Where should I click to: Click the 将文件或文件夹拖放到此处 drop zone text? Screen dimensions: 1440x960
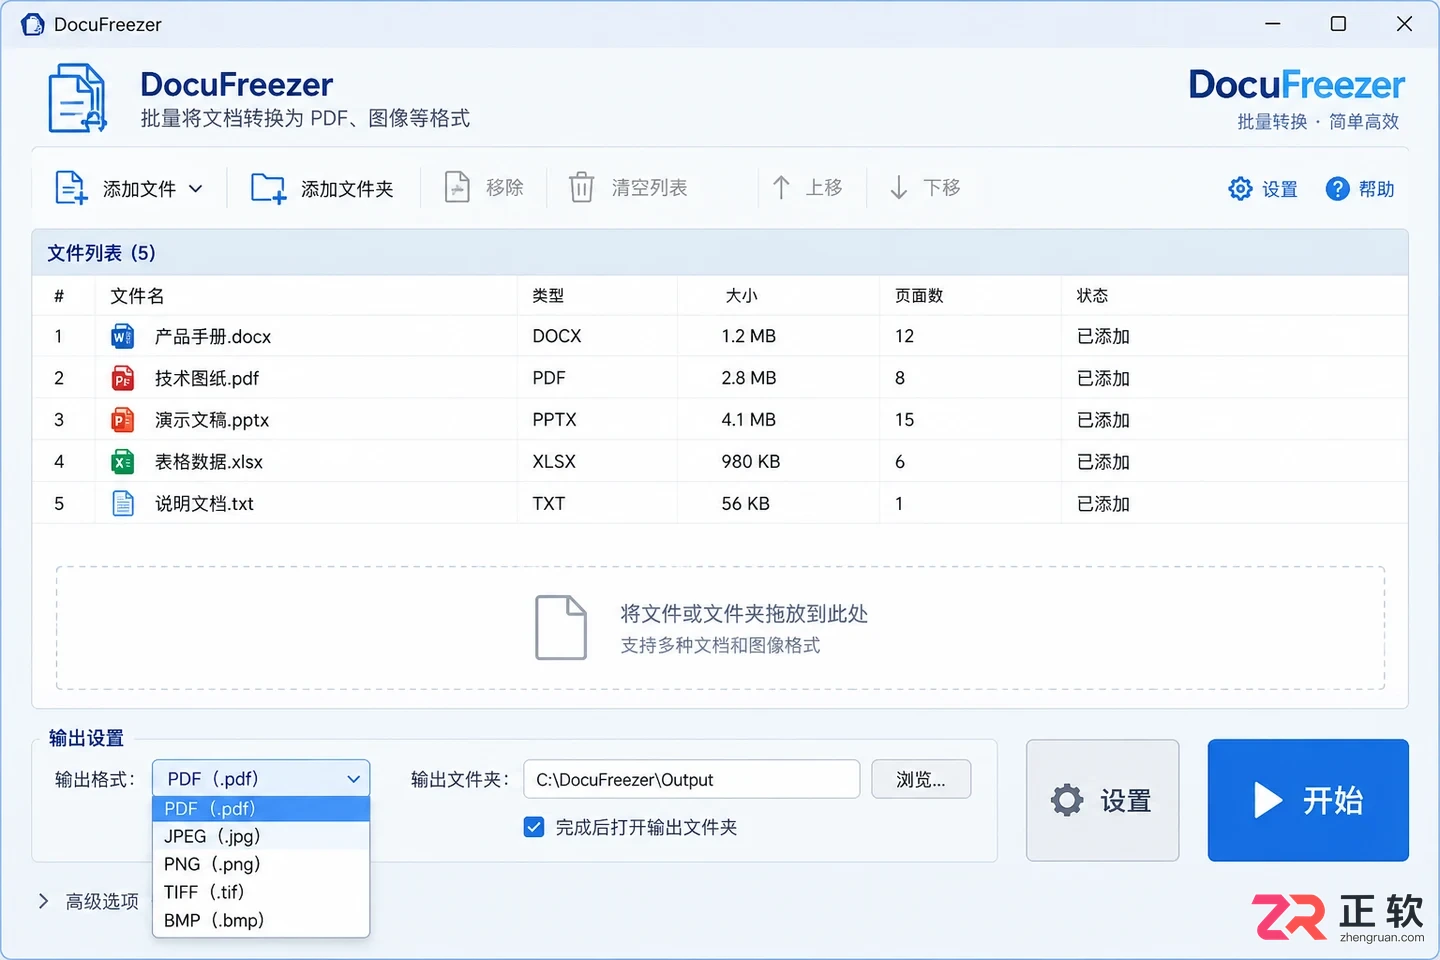744,614
